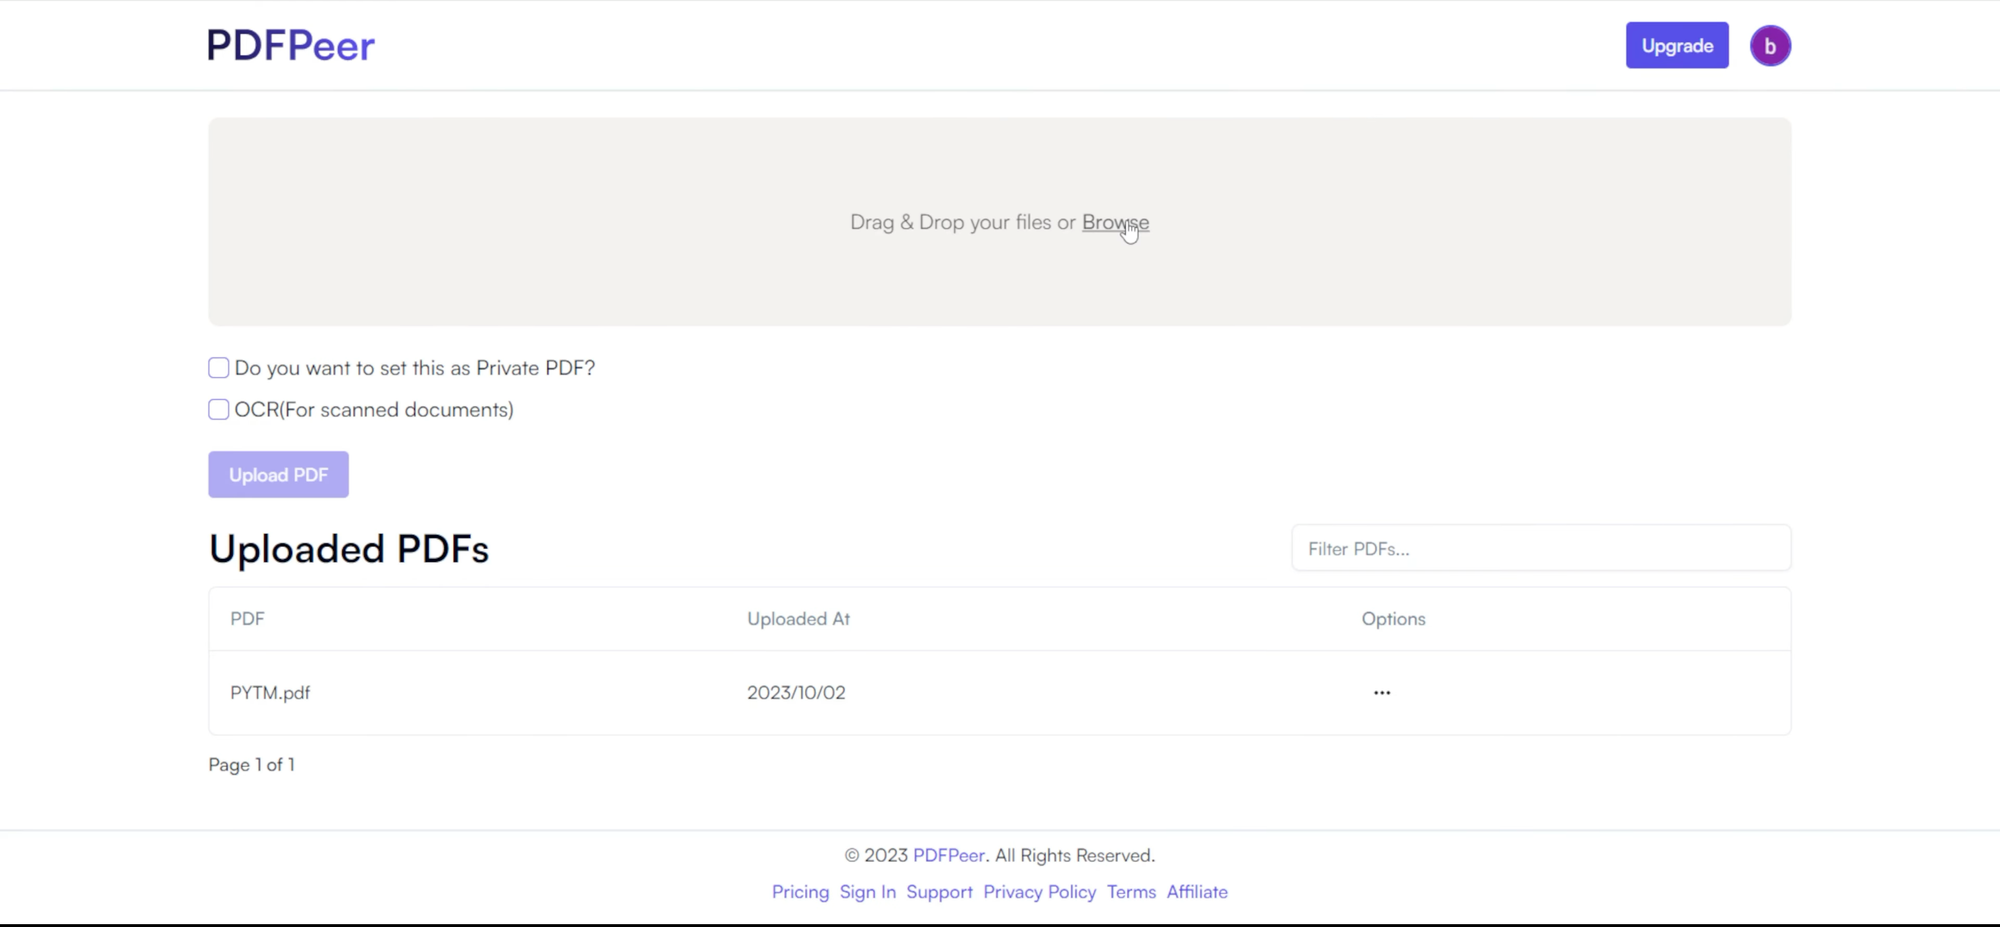Visit the Support footer link
This screenshot has width=2000, height=927.
coord(939,892)
